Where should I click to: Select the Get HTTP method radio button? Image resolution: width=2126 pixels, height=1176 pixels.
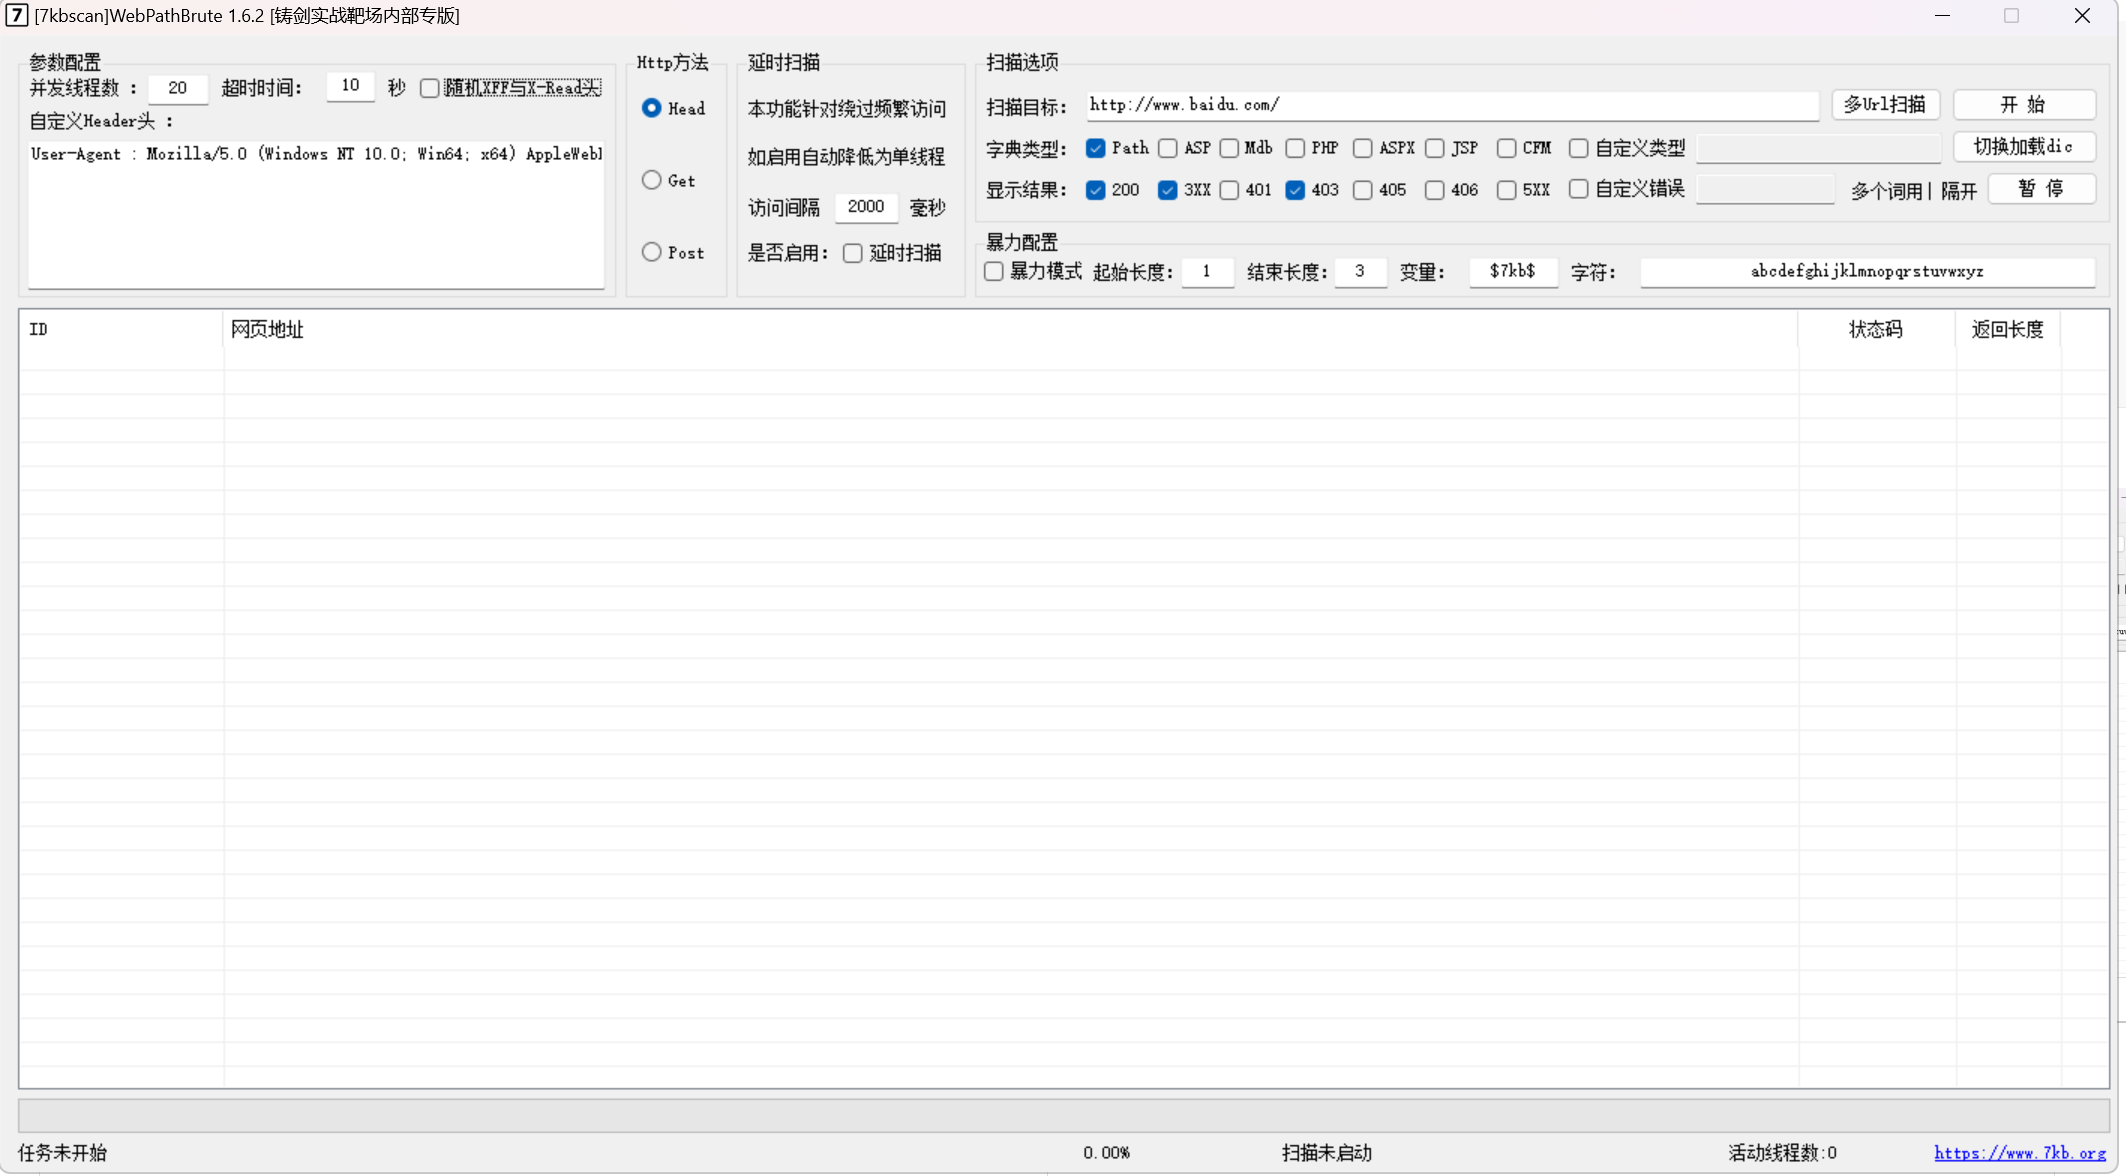[x=652, y=180]
